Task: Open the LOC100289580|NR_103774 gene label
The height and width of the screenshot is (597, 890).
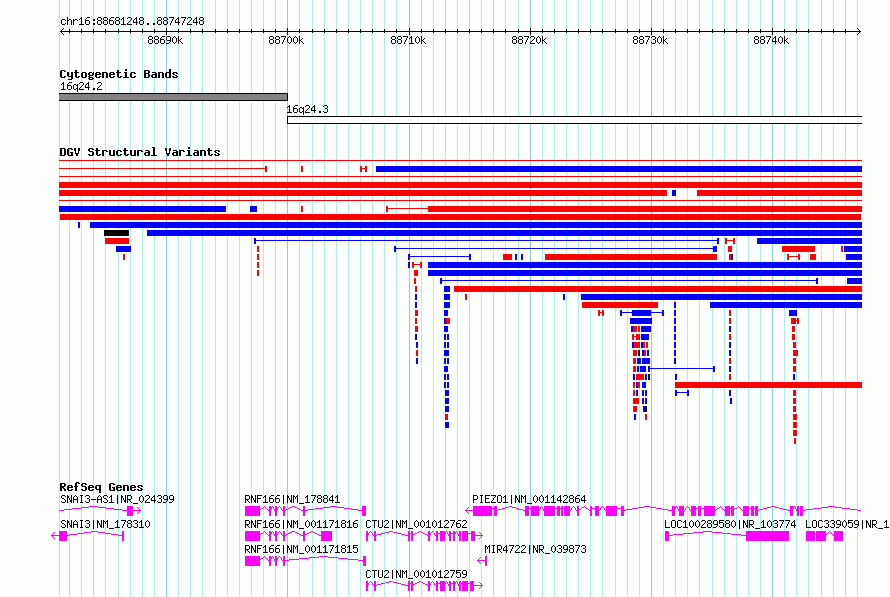Action: coord(730,524)
